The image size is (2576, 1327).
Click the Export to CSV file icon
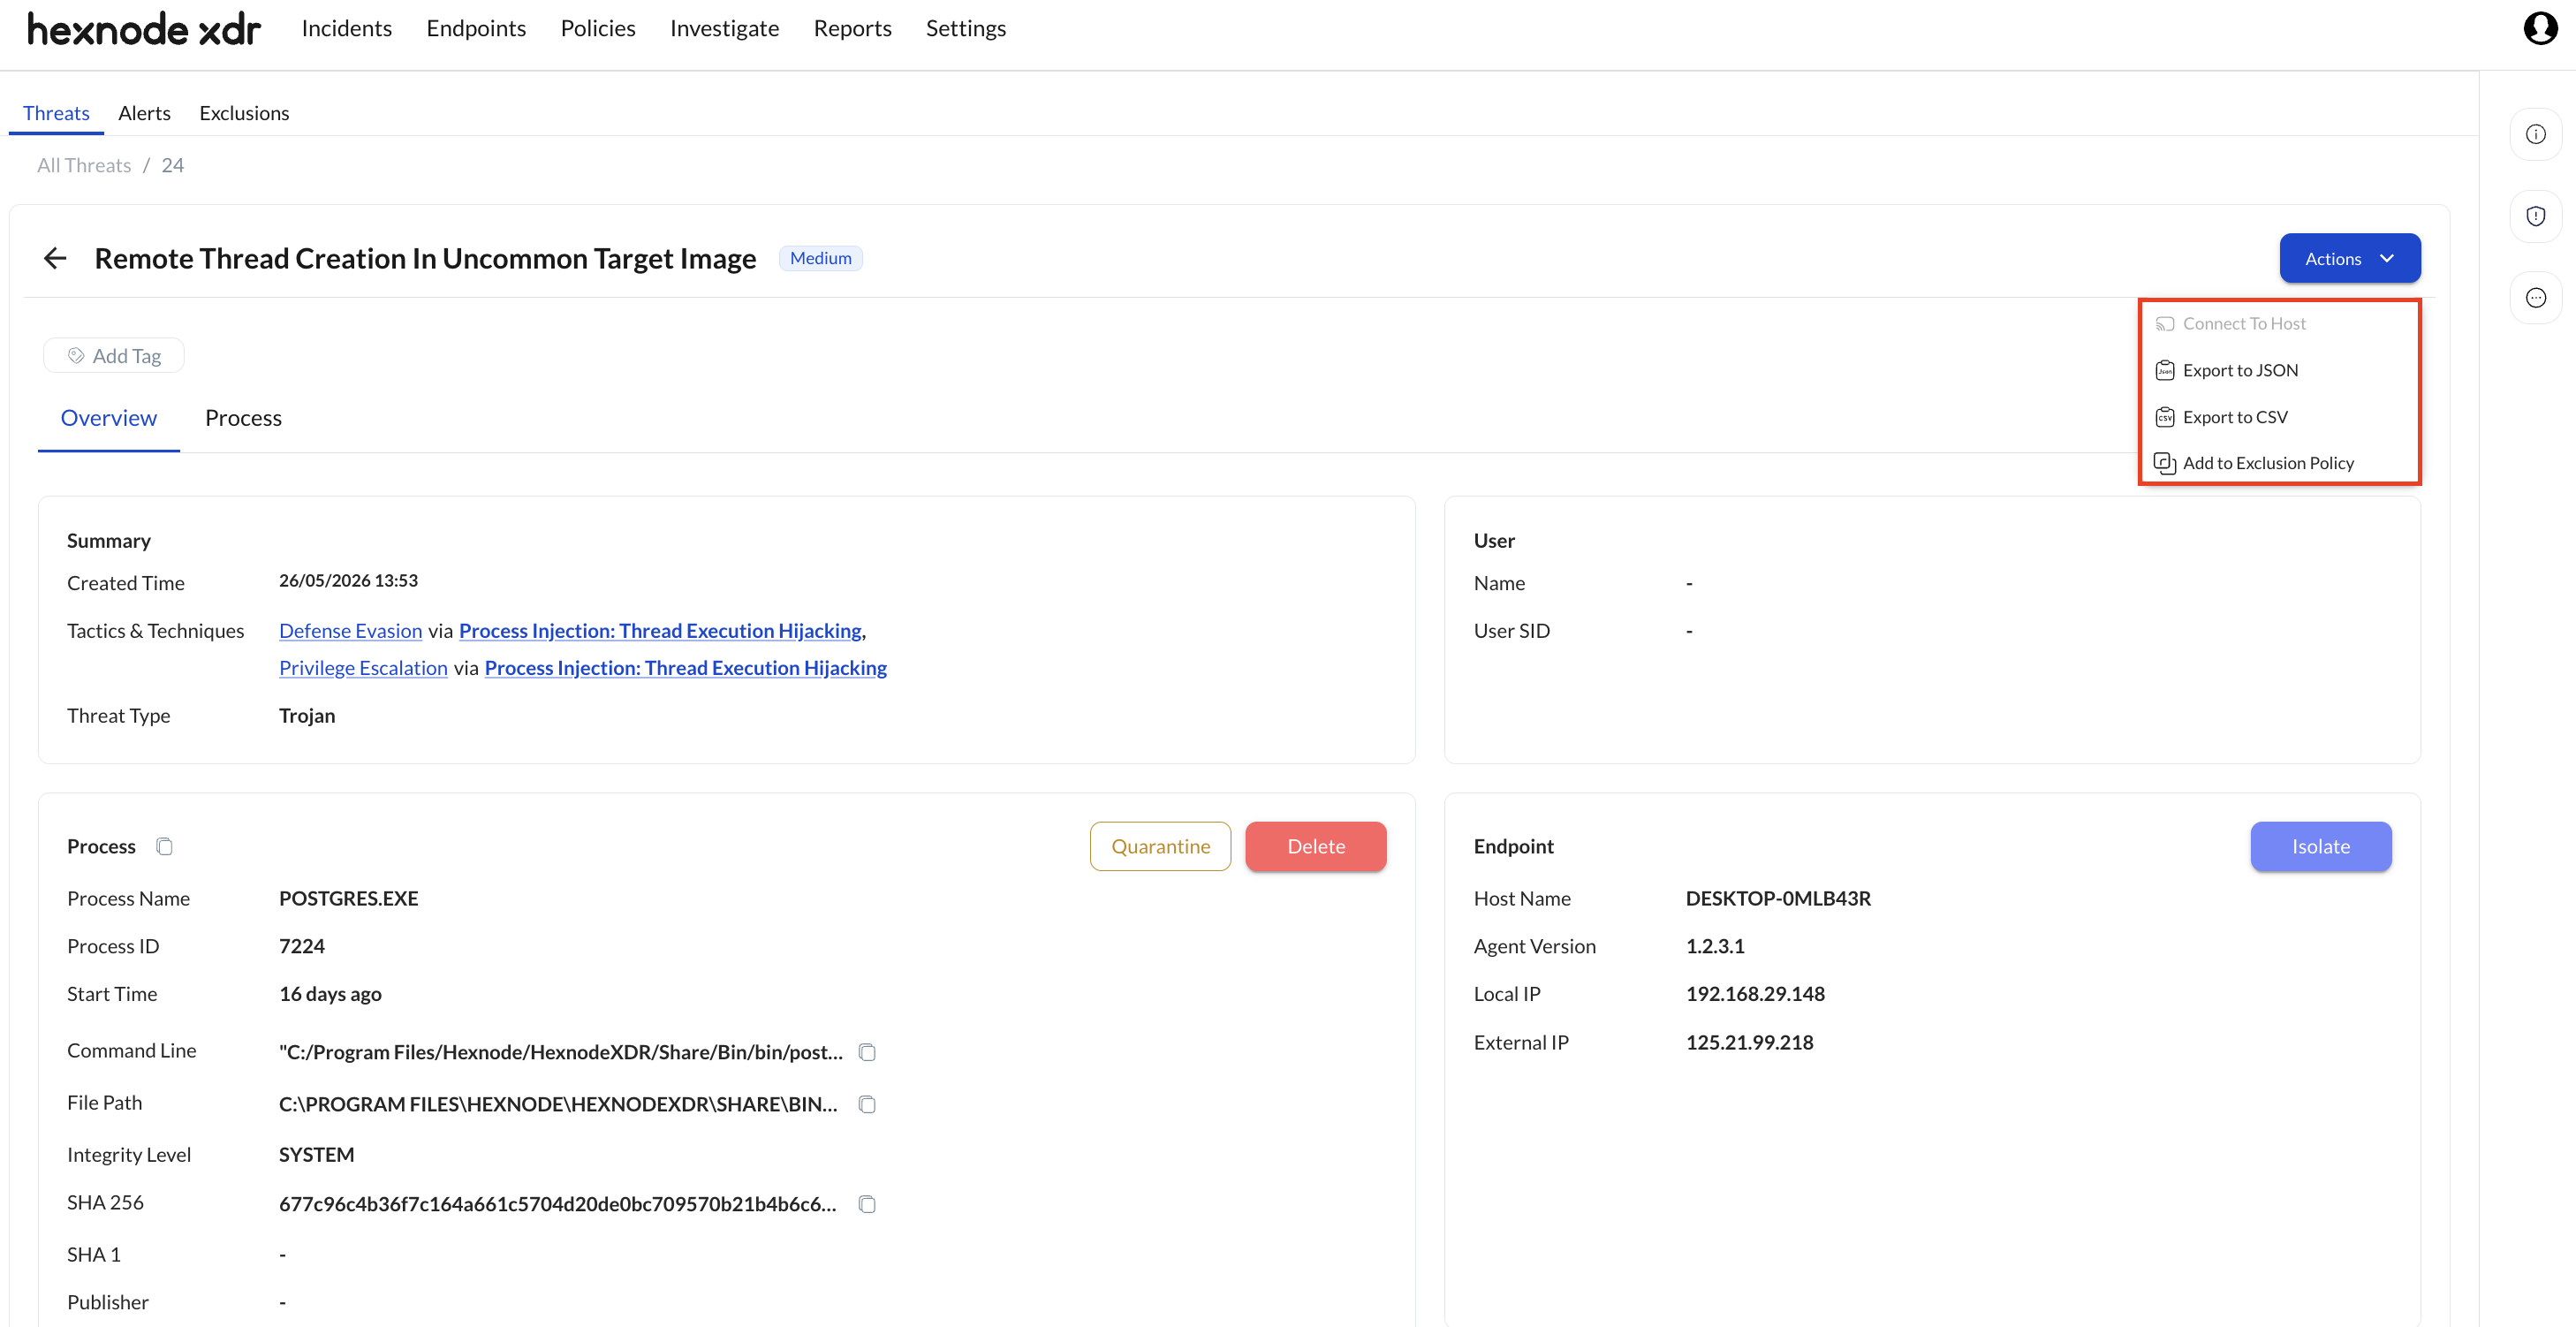point(2165,417)
